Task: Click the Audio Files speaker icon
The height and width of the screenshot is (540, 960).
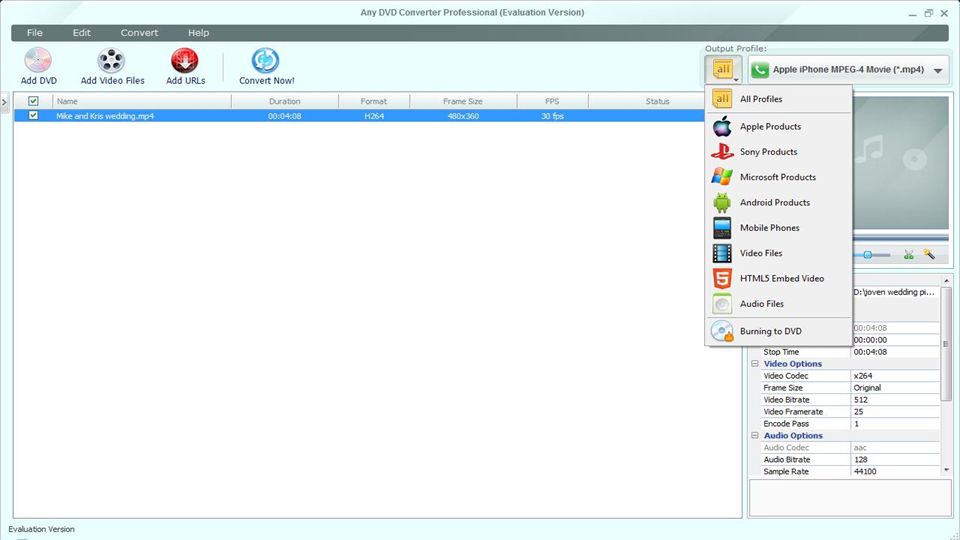Action: [x=722, y=304]
